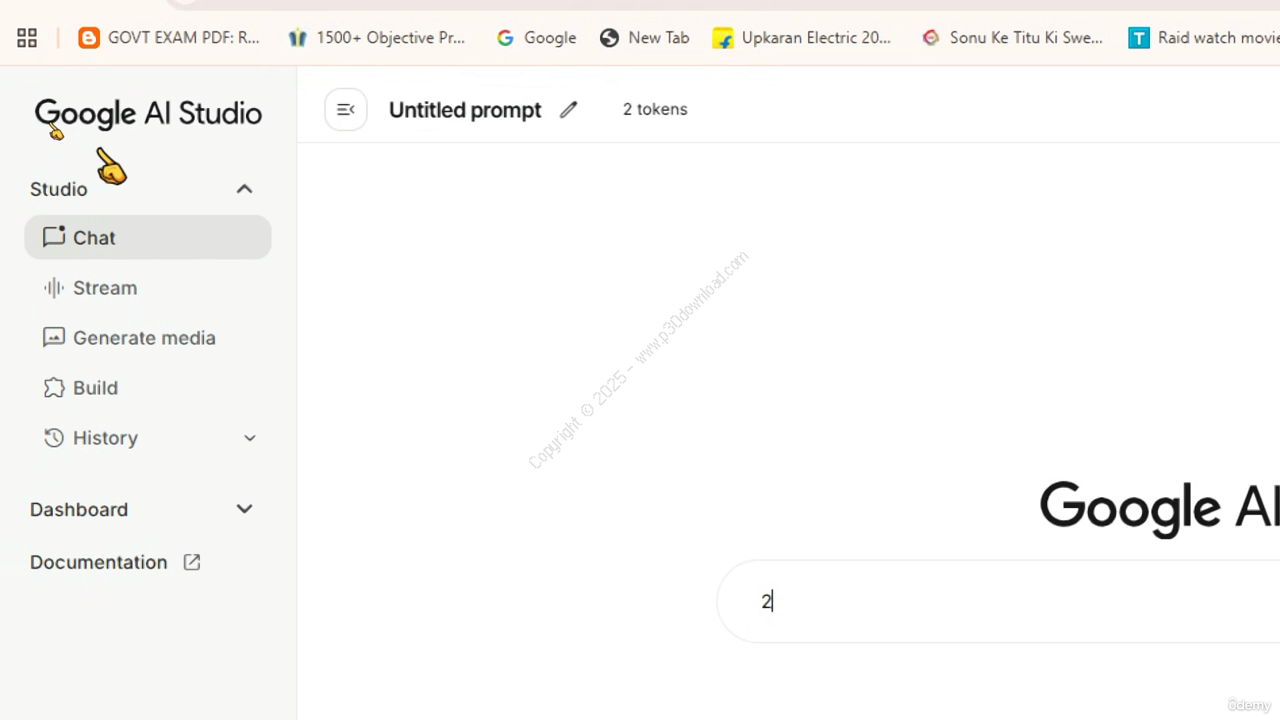Click the Generate media image icon
The image size is (1280, 720).
pos(54,338)
